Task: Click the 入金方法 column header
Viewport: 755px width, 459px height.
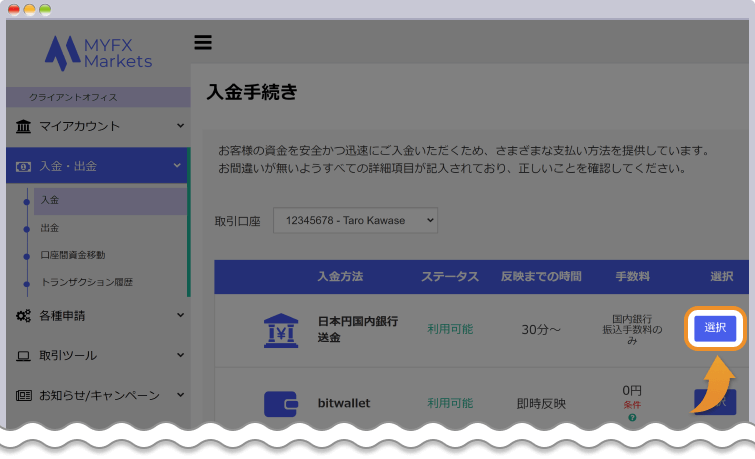Action: tap(340, 276)
